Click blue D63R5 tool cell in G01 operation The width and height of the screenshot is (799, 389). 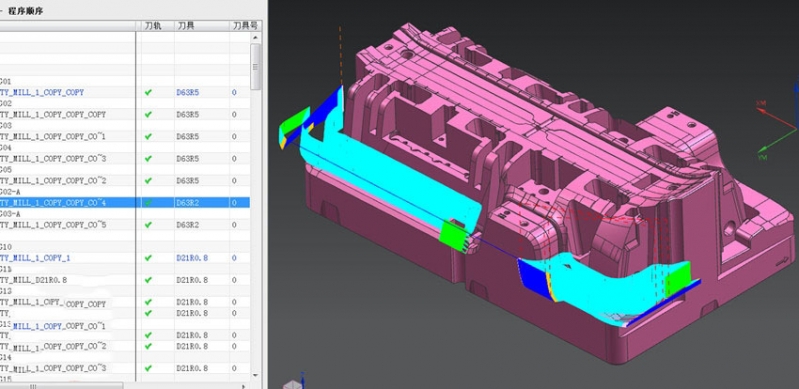pos(188,92)
